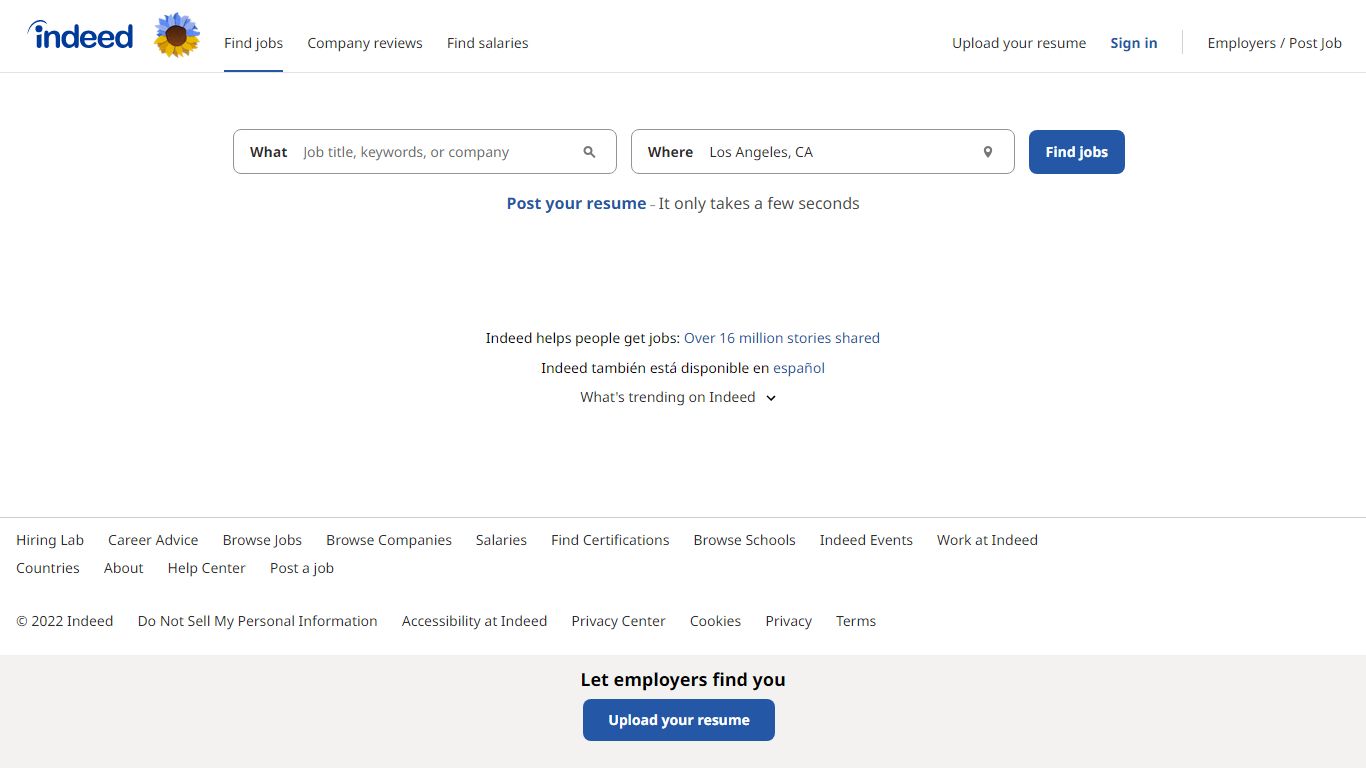Open the Company reviews tab
Image resolution: width=1366 pixels, height=768 pixels.
coord(365,43)
